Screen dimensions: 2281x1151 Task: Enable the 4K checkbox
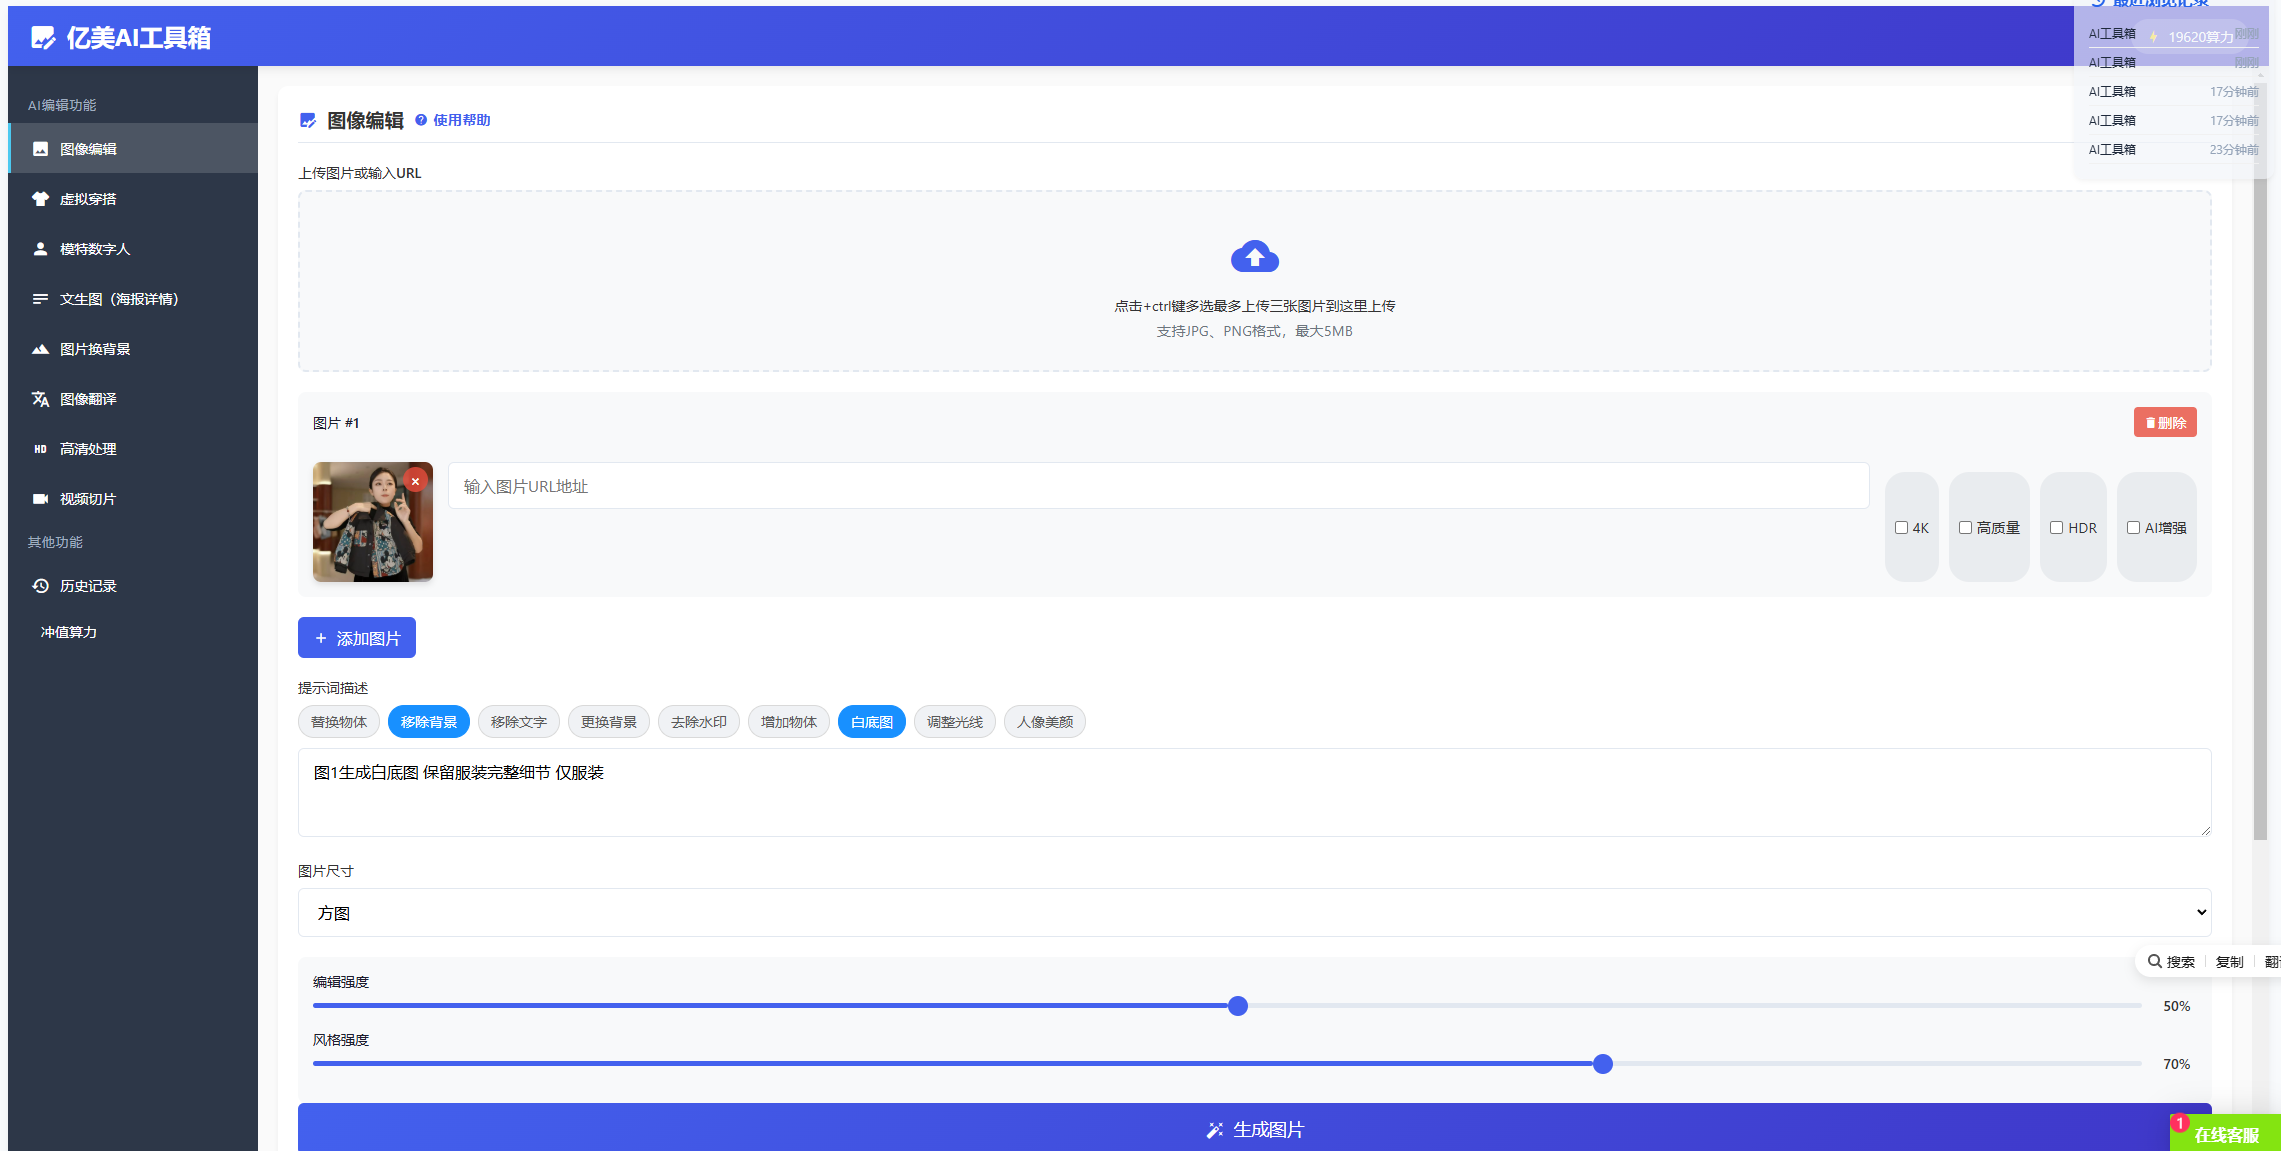click(x=1901, y=528)
